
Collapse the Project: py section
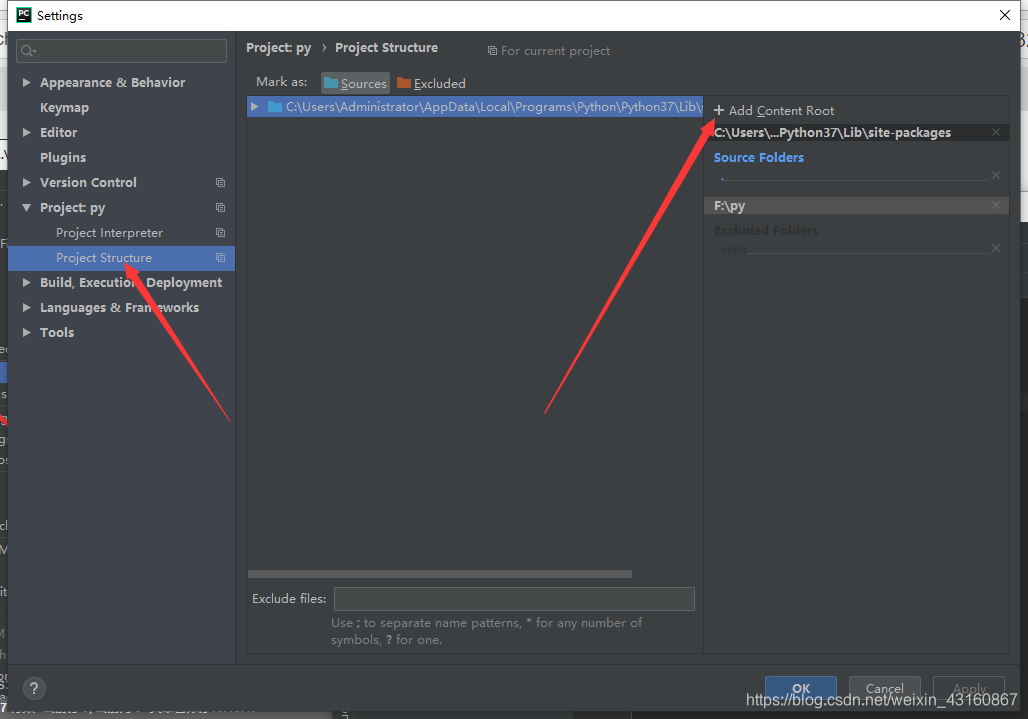pyautogui.click(x=27, y=208)
